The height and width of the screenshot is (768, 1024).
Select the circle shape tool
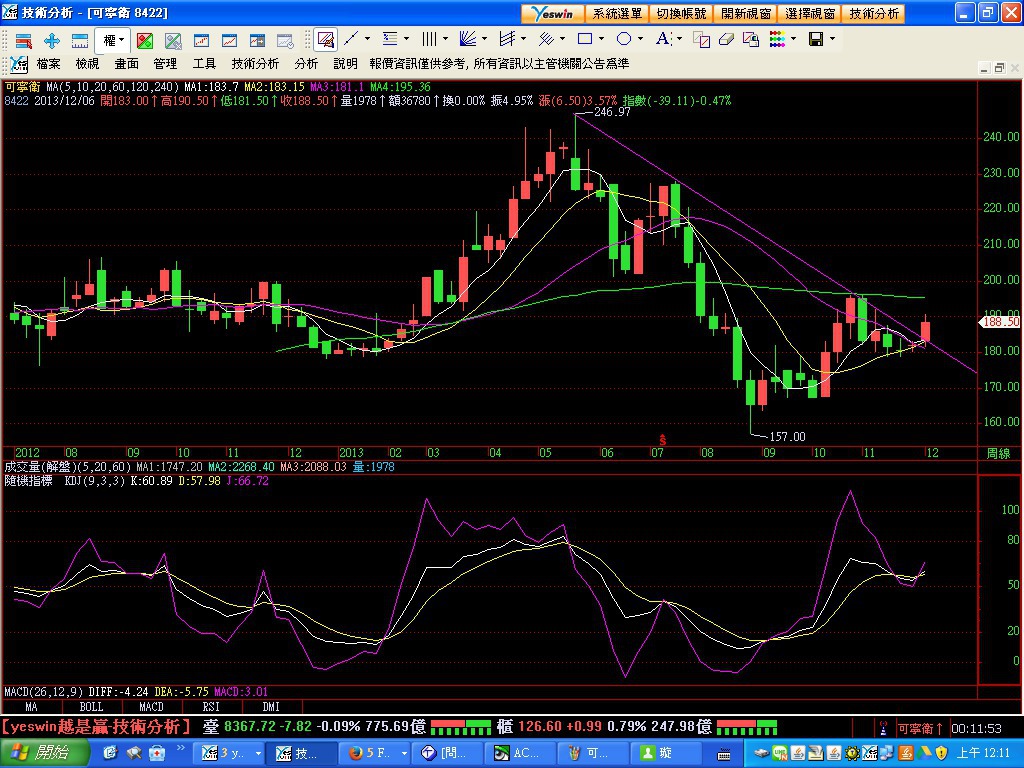(x=624, y=39)
